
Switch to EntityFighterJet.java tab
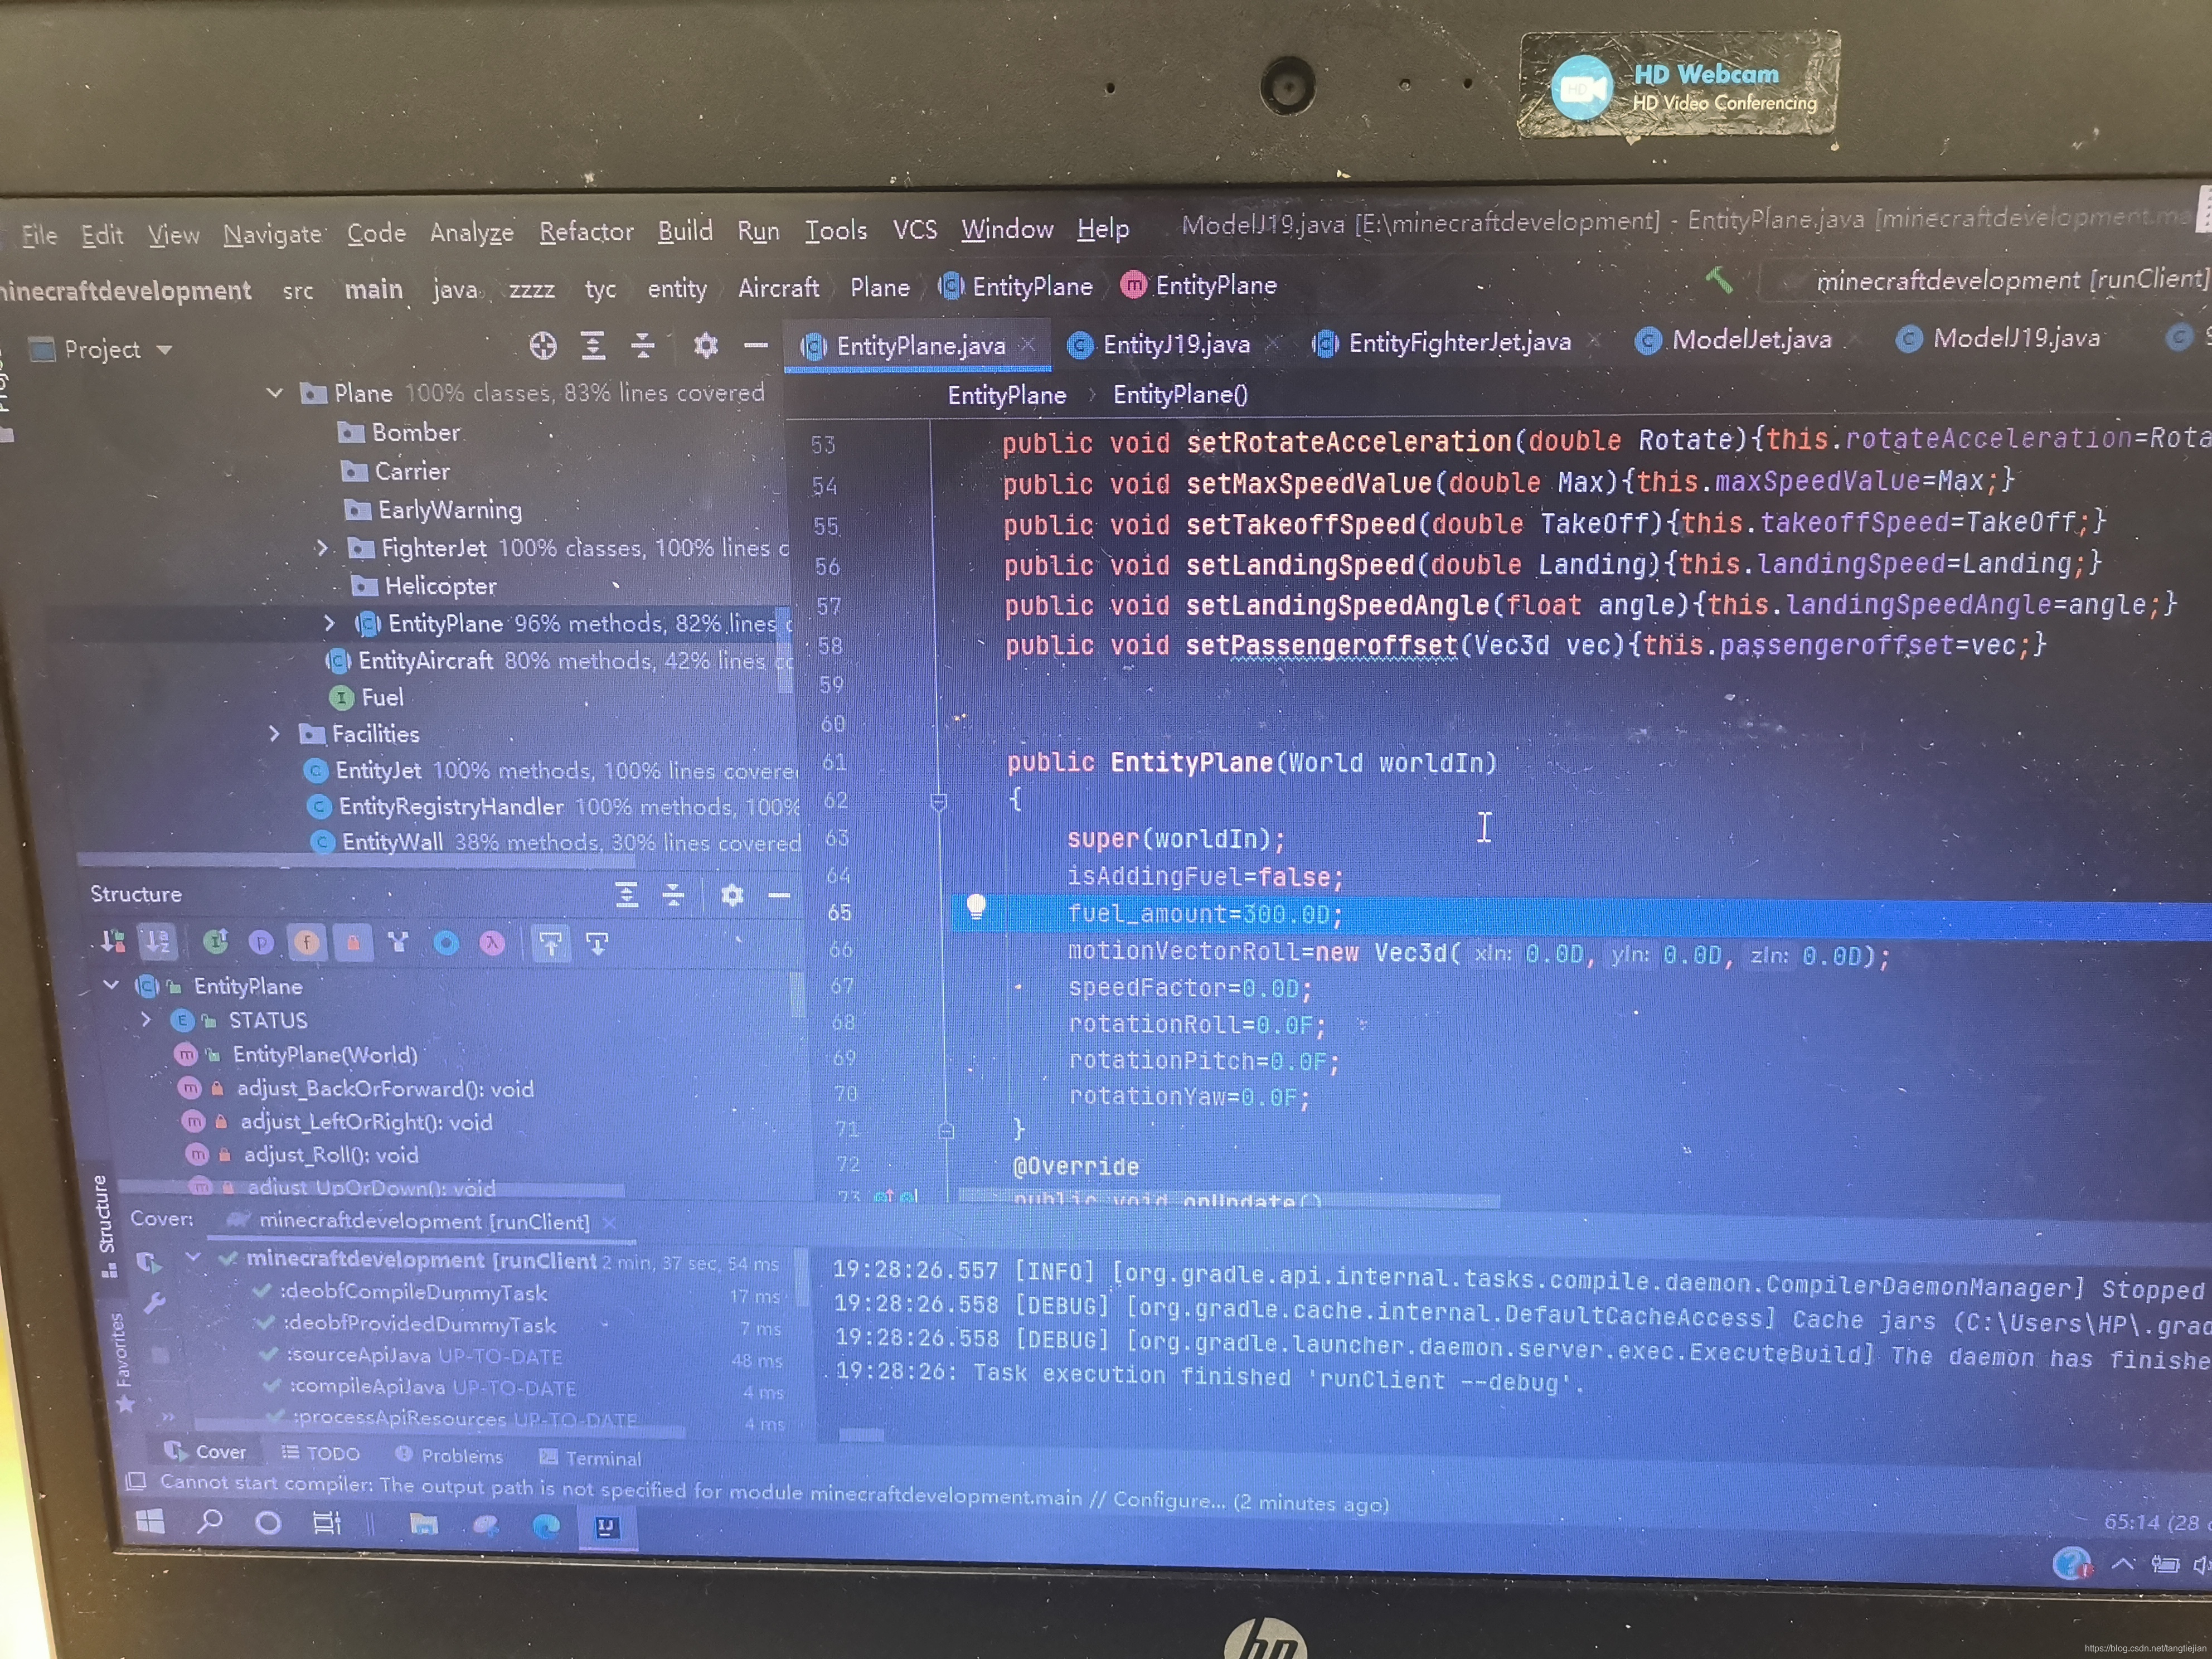coord(1459,343)
